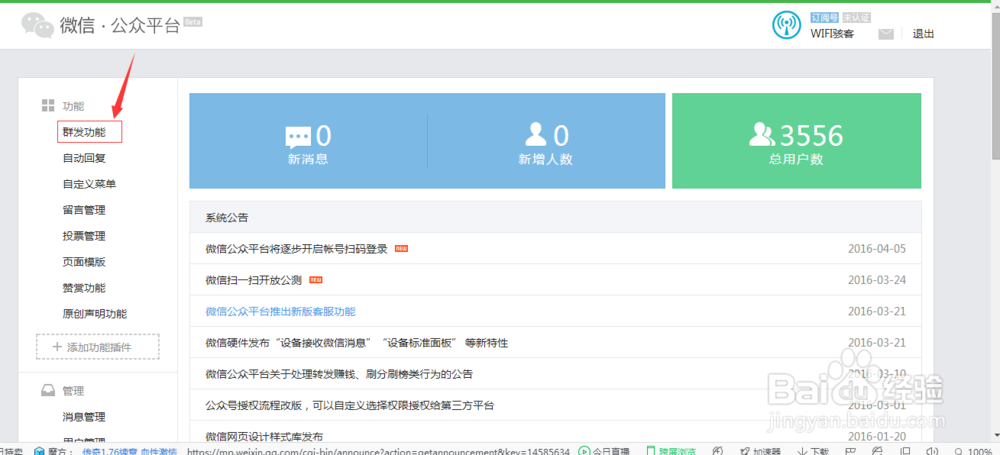Image resolution: width=1000 pixels, height=455 pixels.
Task: Open announcement 微信硬件发布 设备接收微信消息
Action: [357, 343]
